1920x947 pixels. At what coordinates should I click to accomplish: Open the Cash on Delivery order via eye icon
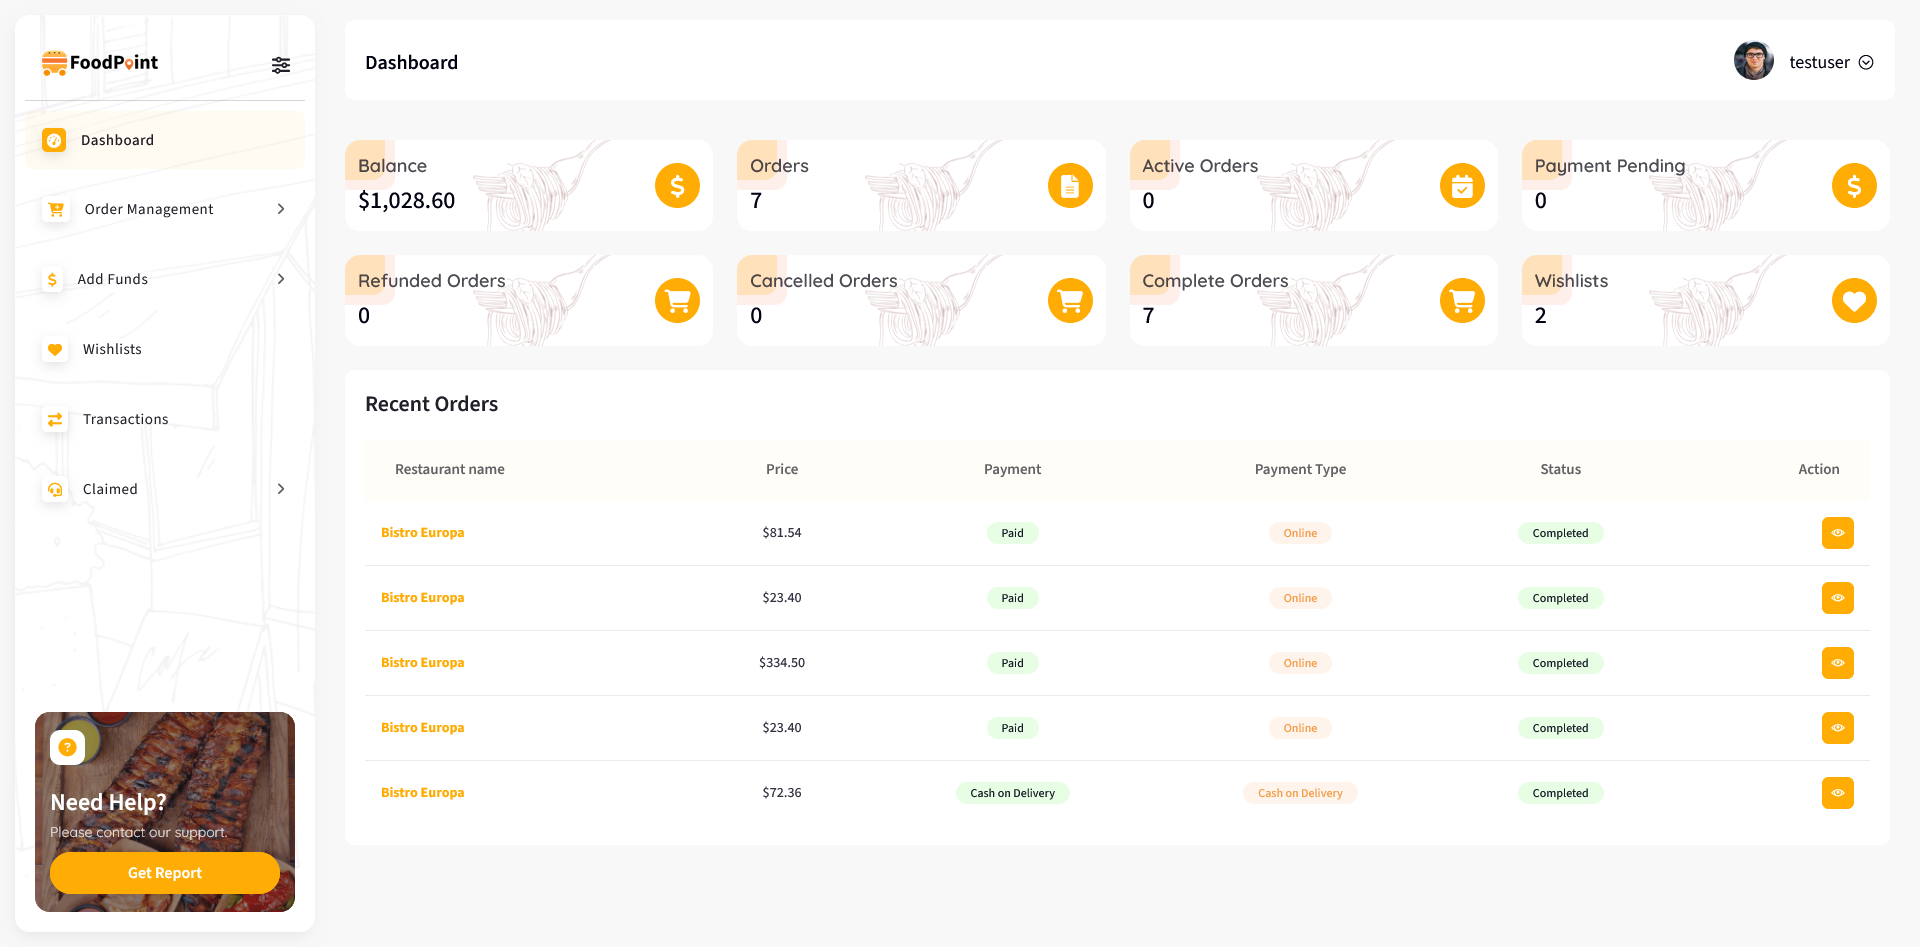pyautogui.click(x=1837, y=793)
